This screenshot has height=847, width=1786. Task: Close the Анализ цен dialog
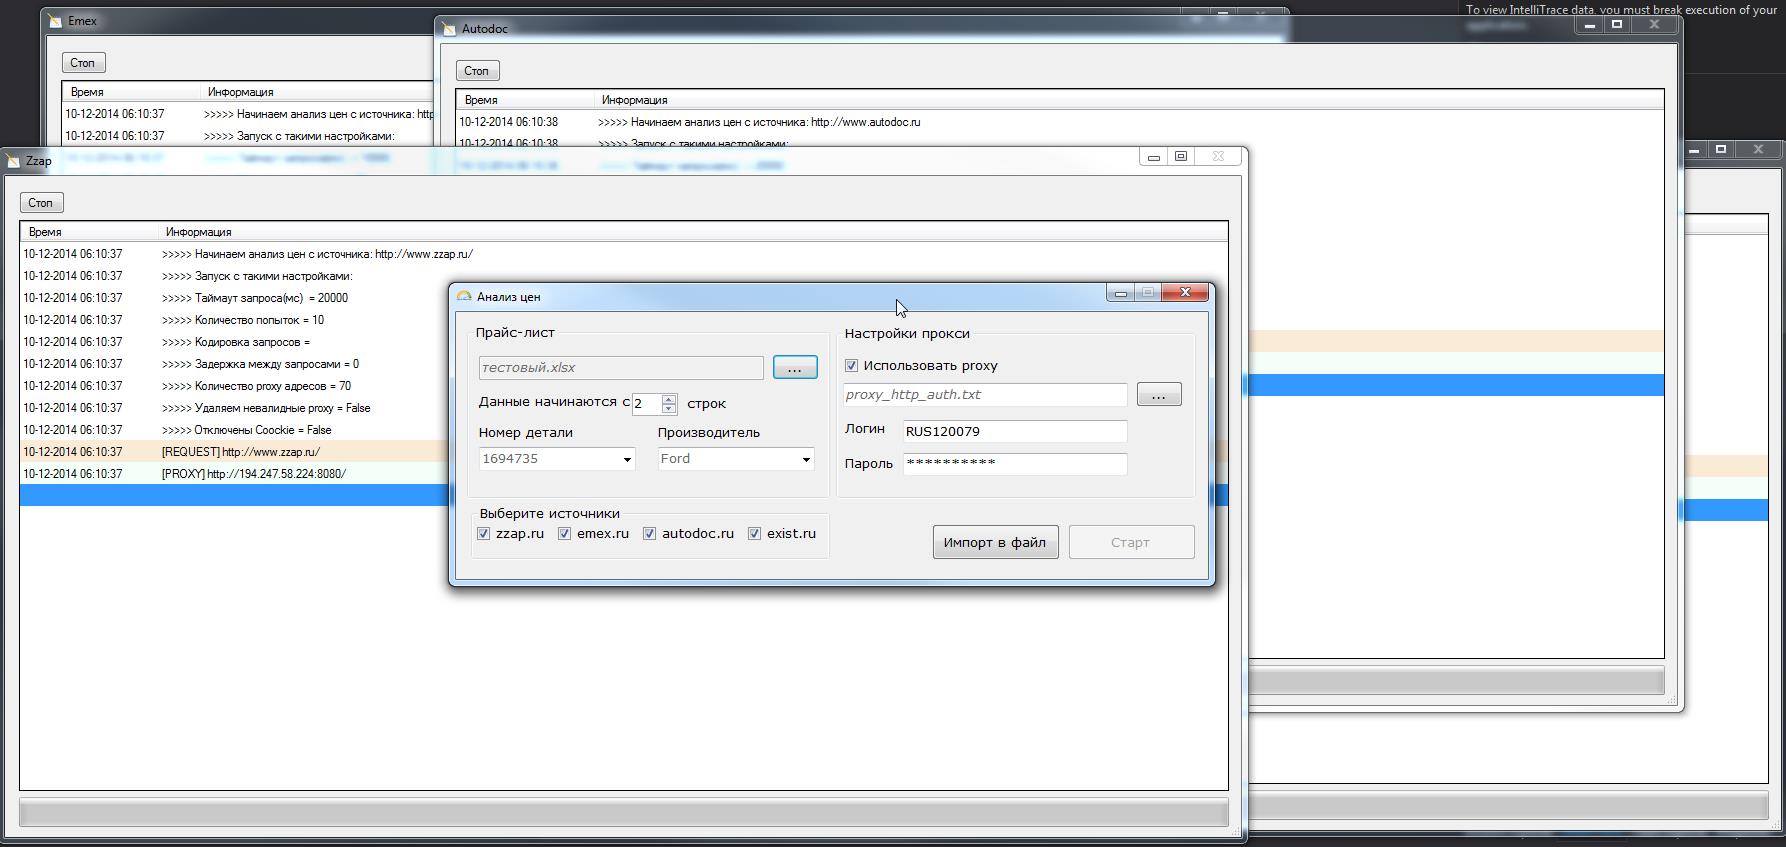[x=1185, y=293]
